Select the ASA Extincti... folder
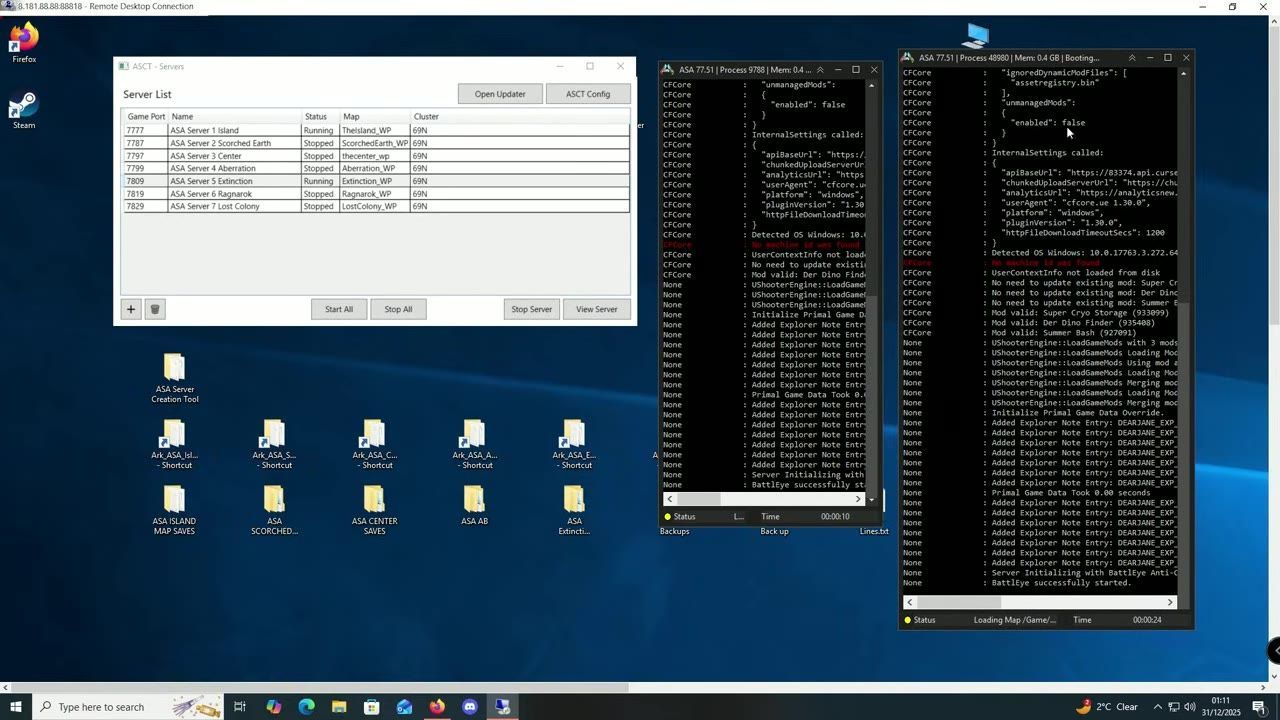The height and width of the screenshot is (720, 1280). (574, 510)
